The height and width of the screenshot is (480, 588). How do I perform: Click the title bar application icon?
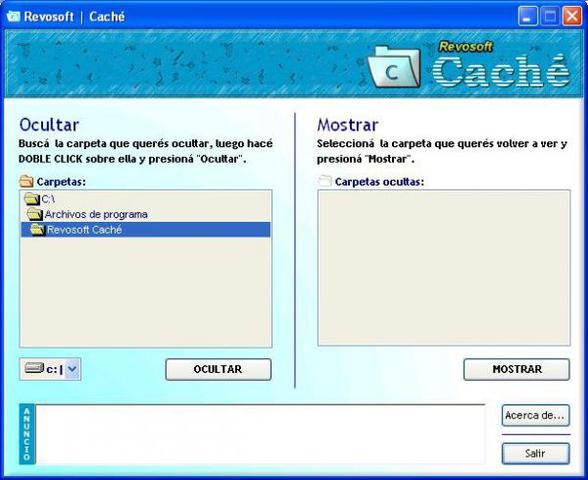[13, 16]
